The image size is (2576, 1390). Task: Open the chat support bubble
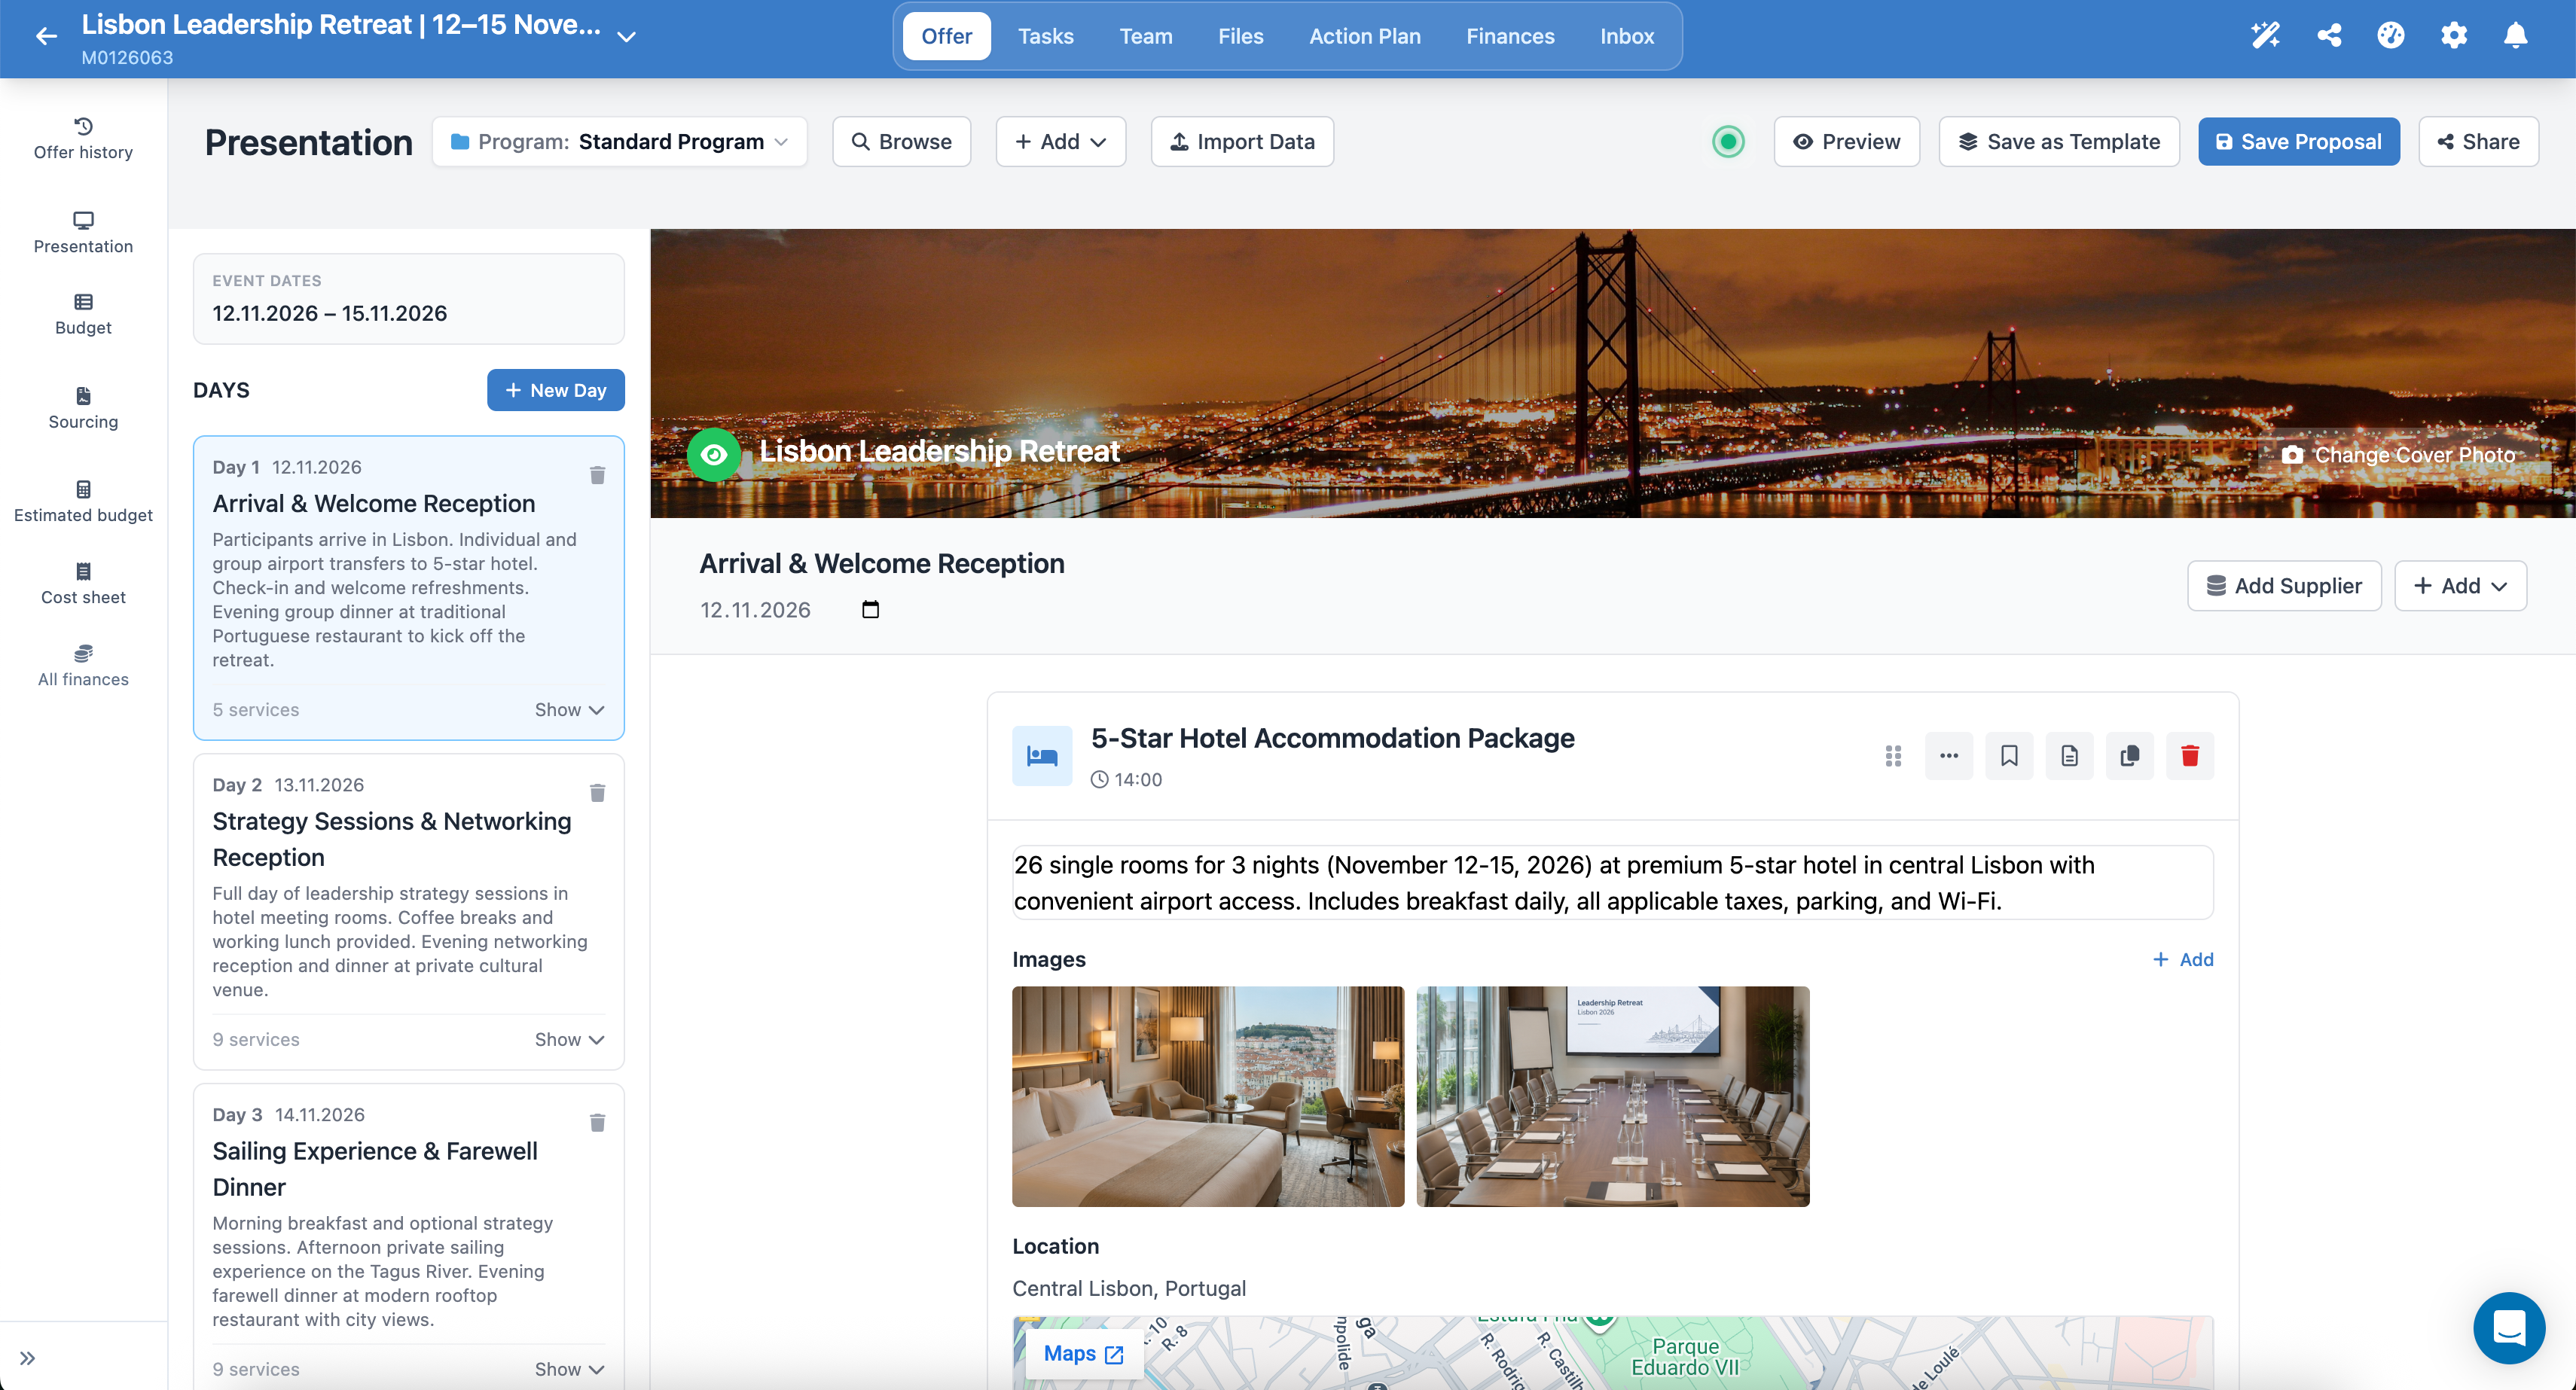(x=2508, y=1328)
